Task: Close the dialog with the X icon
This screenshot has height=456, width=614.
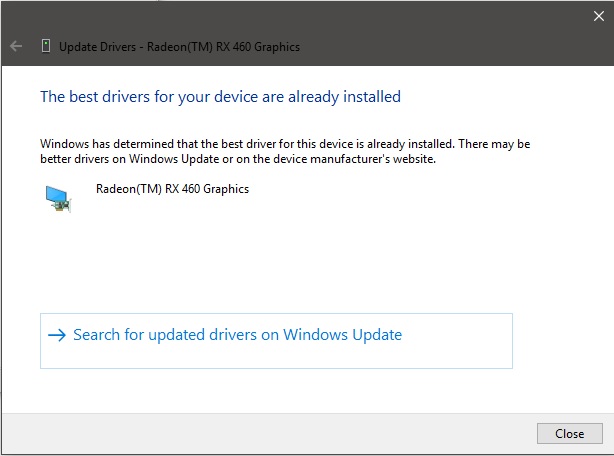Action: (x=598, y=16)
